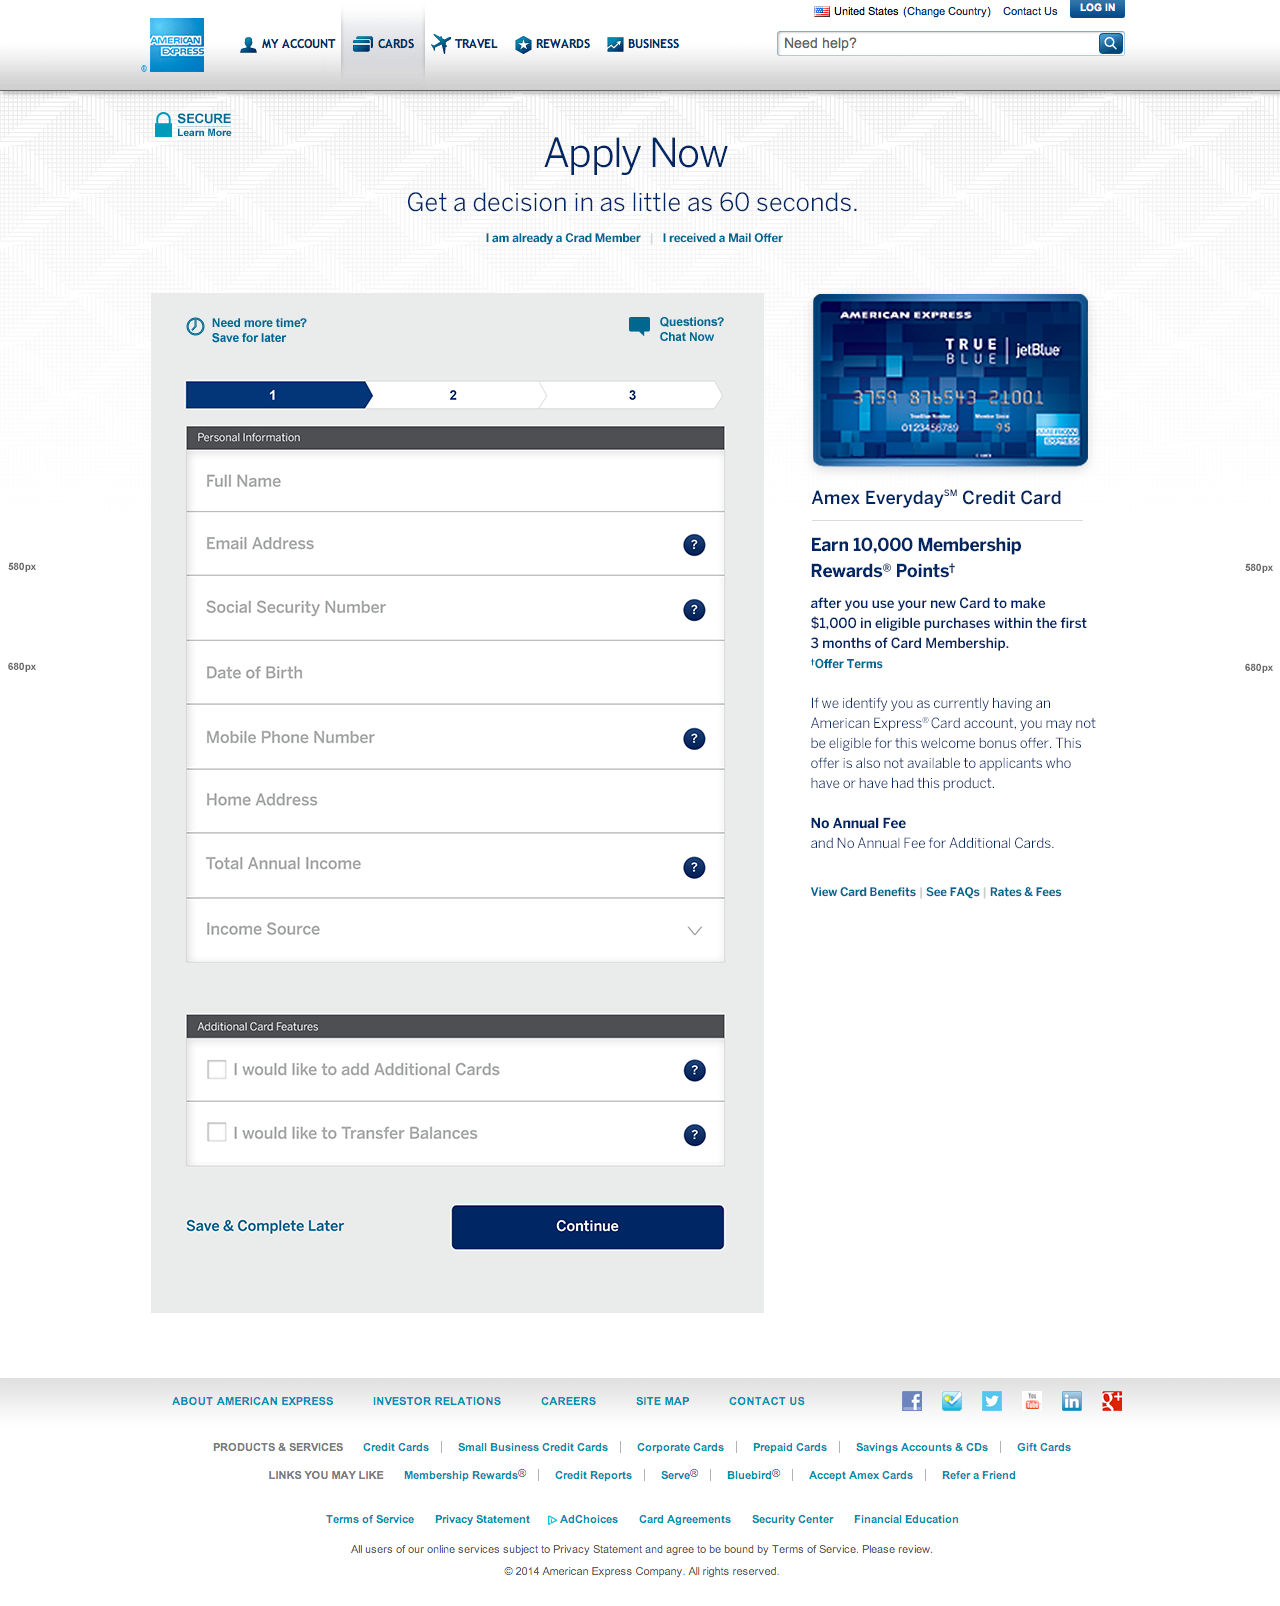Click the Full Name field
Viewport: 1280px width, 1606px height.
coord(455,481)
